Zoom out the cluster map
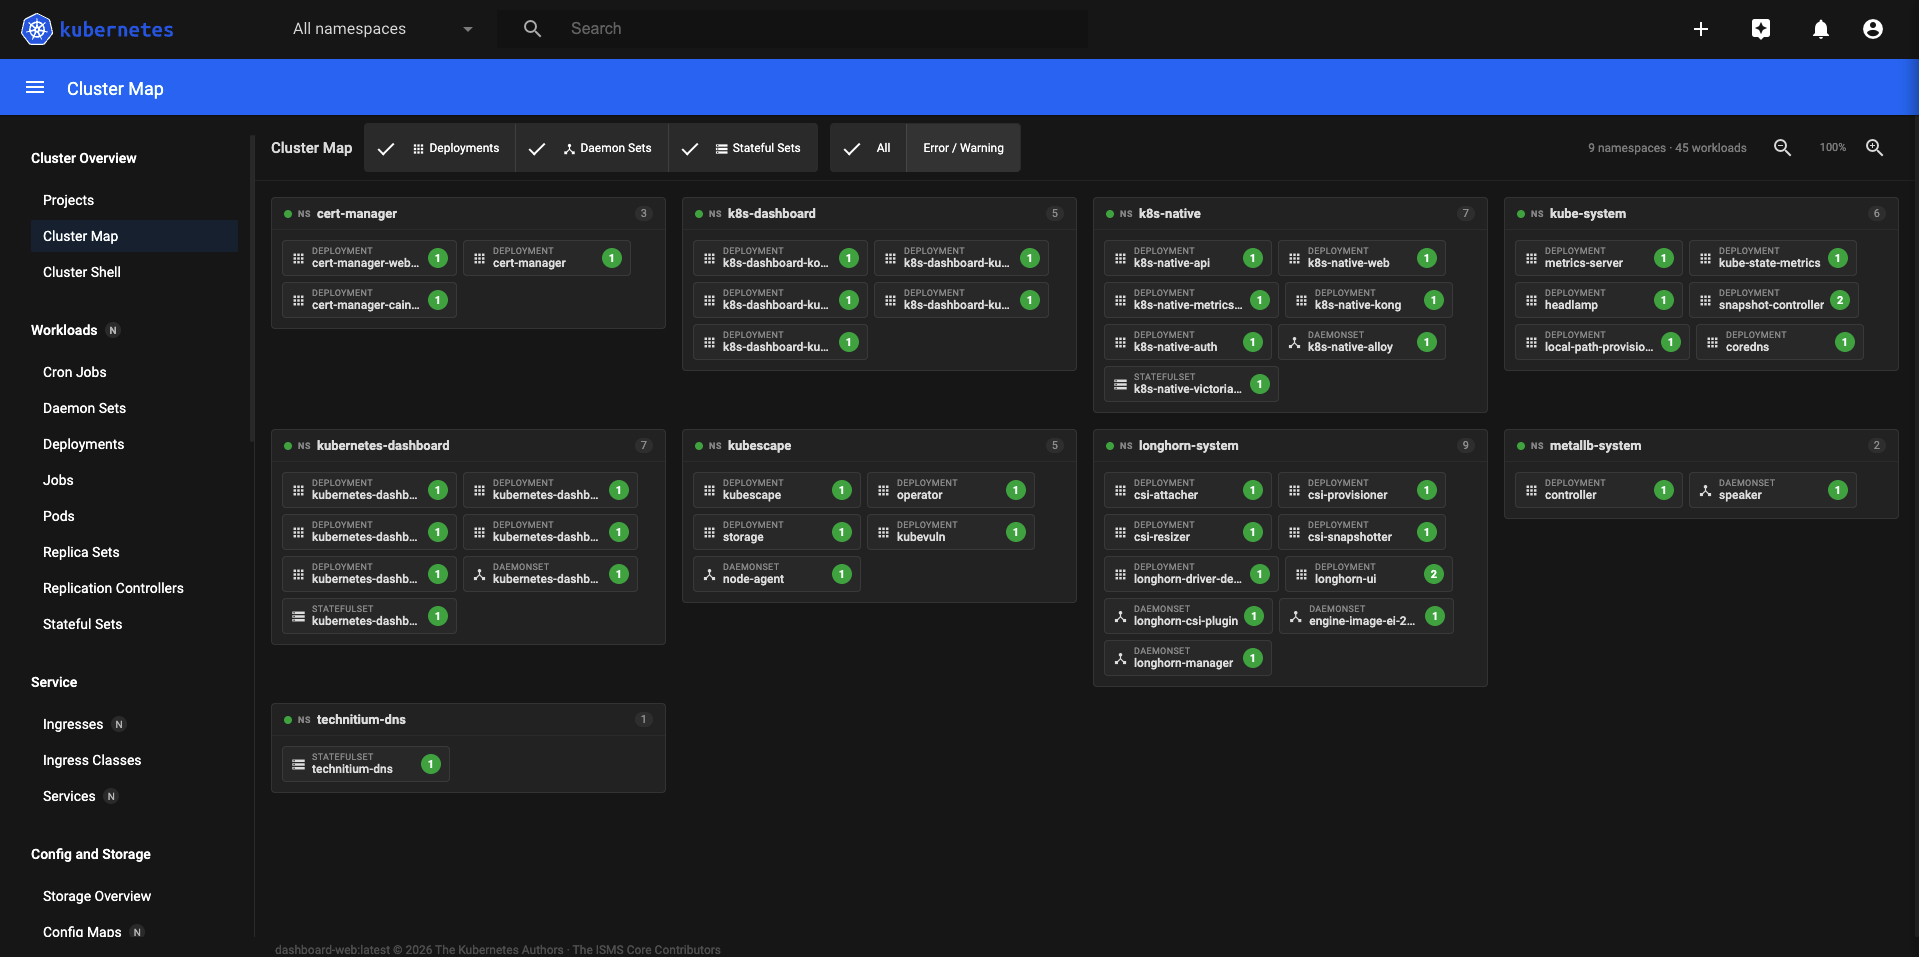 click(x=1782, y=148)
